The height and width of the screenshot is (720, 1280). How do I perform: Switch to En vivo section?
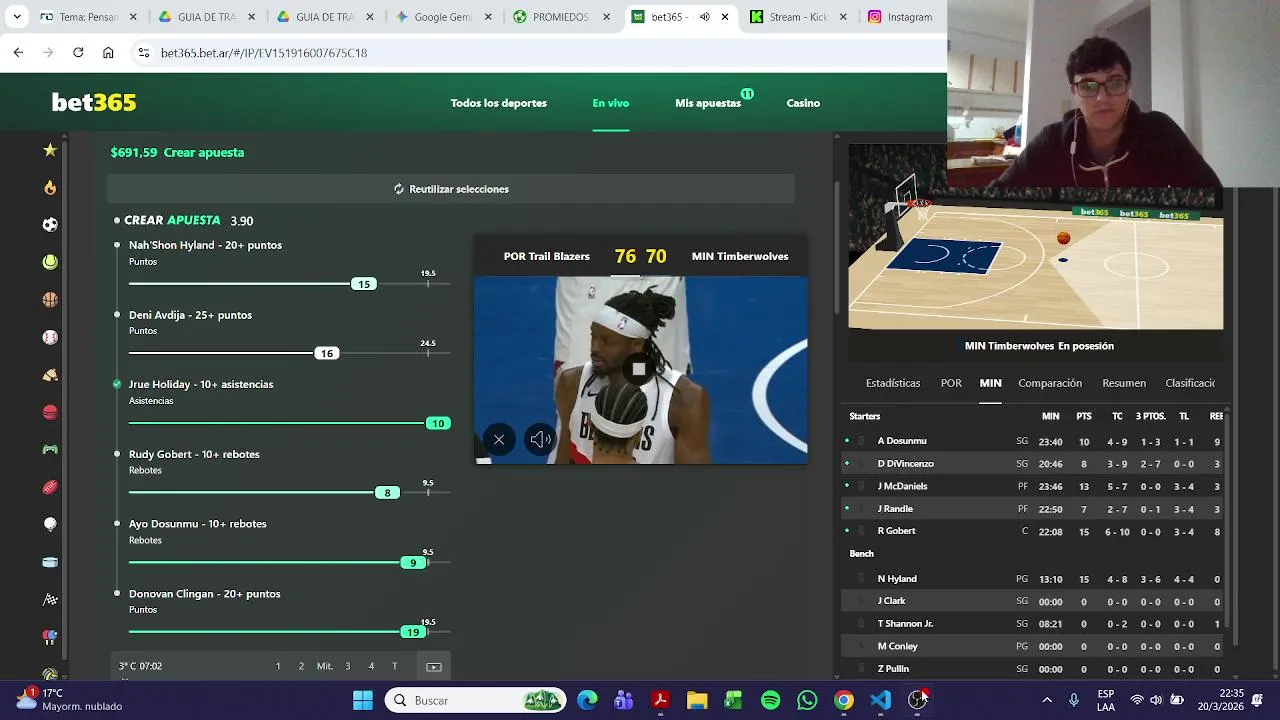(610, 103)
